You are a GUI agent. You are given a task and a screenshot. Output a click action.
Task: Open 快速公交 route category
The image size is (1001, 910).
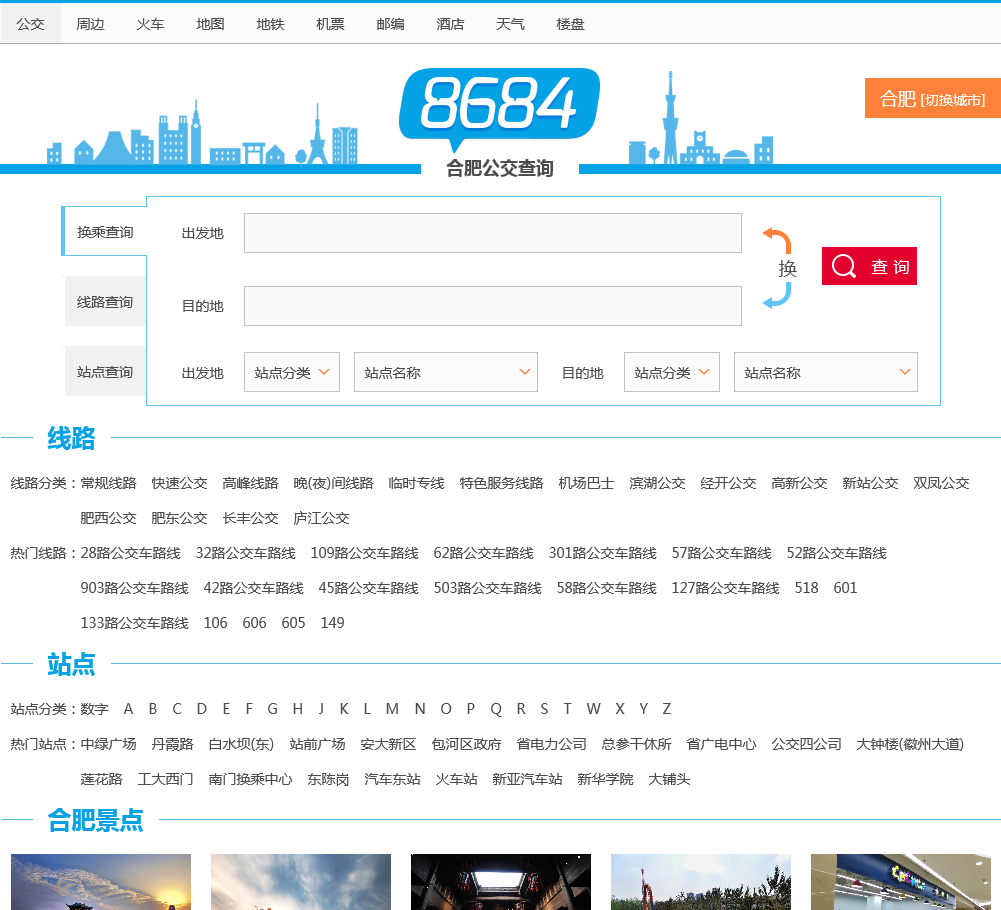(x=179, y=483)
